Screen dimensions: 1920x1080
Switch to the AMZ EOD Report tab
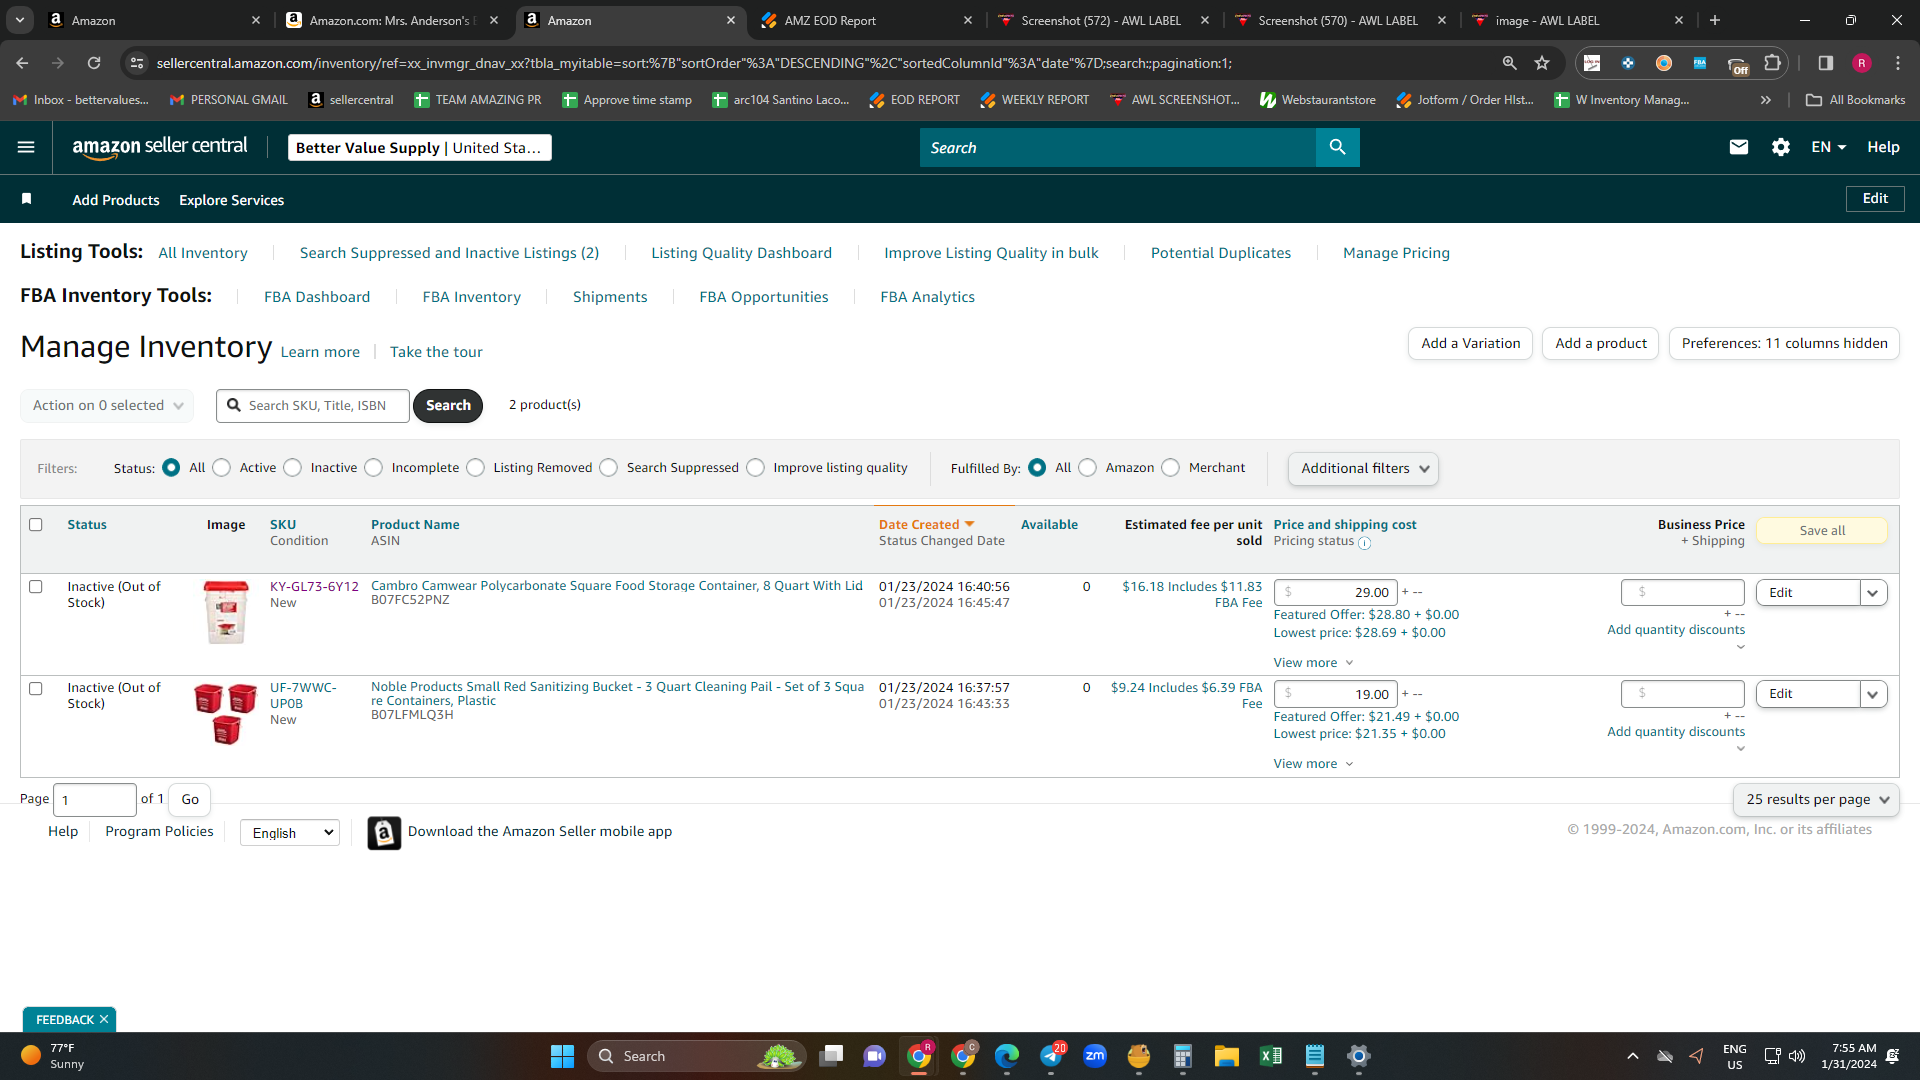click(867, 20)
